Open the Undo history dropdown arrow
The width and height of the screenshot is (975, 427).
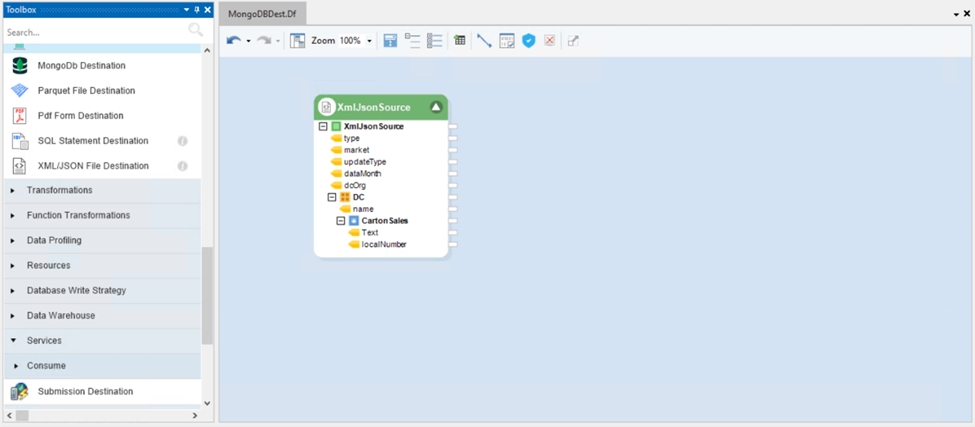[x=248, y=41]
